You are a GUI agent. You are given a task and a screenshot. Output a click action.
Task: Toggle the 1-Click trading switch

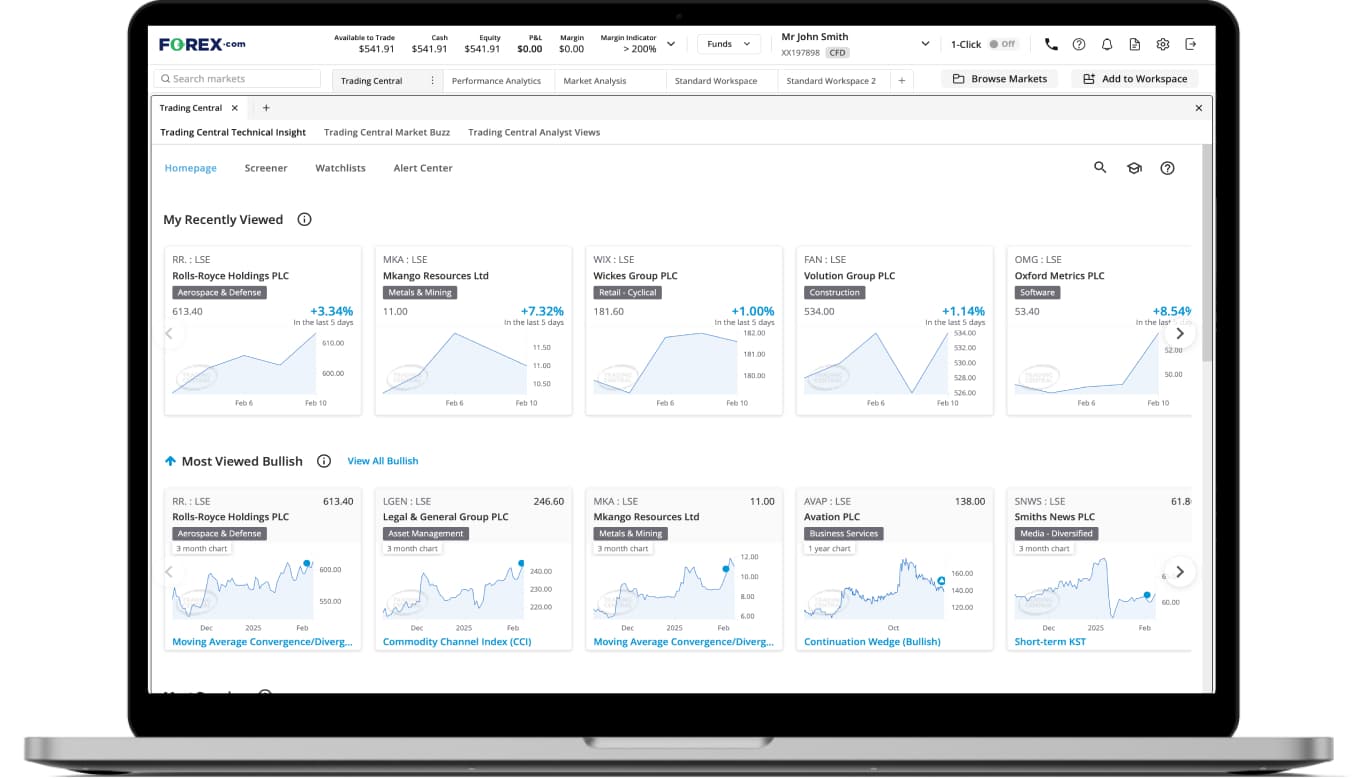[x=1001, y=44]
